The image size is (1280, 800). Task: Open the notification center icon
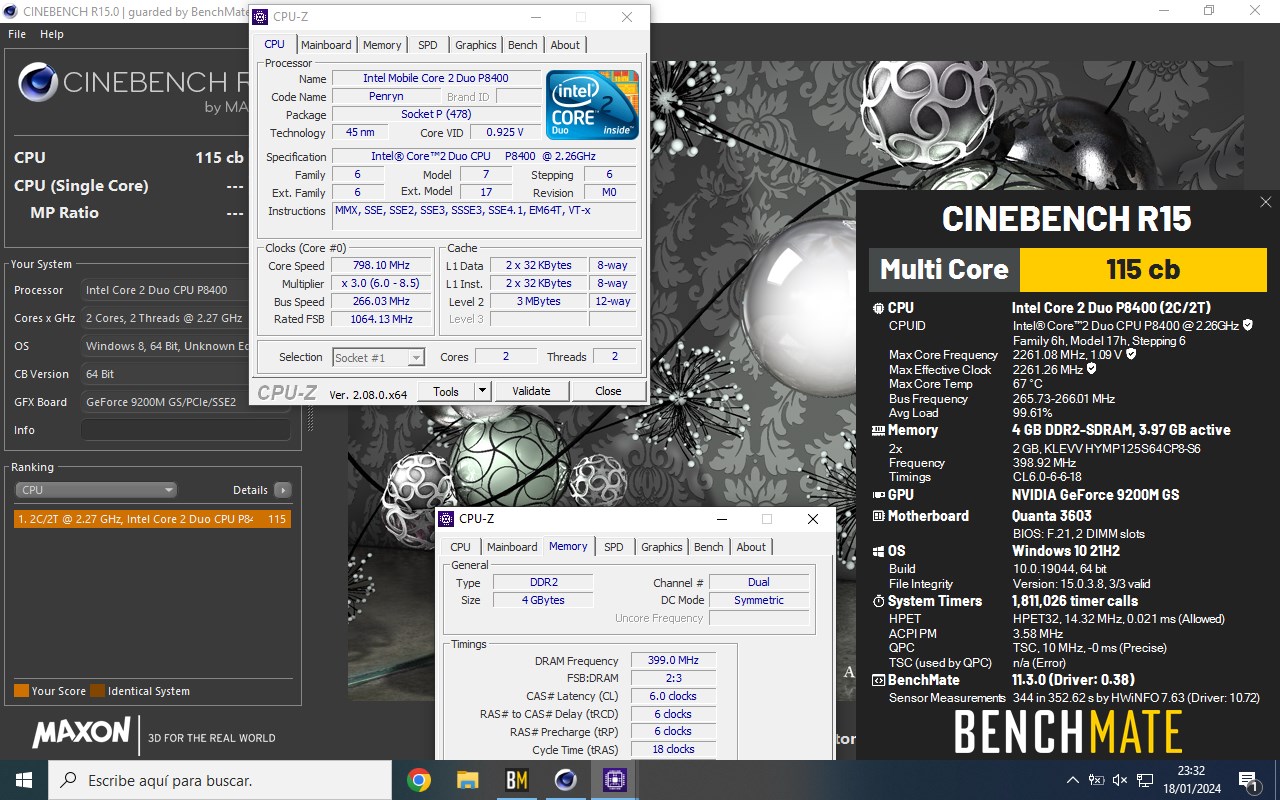pyautogui.click(x=1247, y=780)
